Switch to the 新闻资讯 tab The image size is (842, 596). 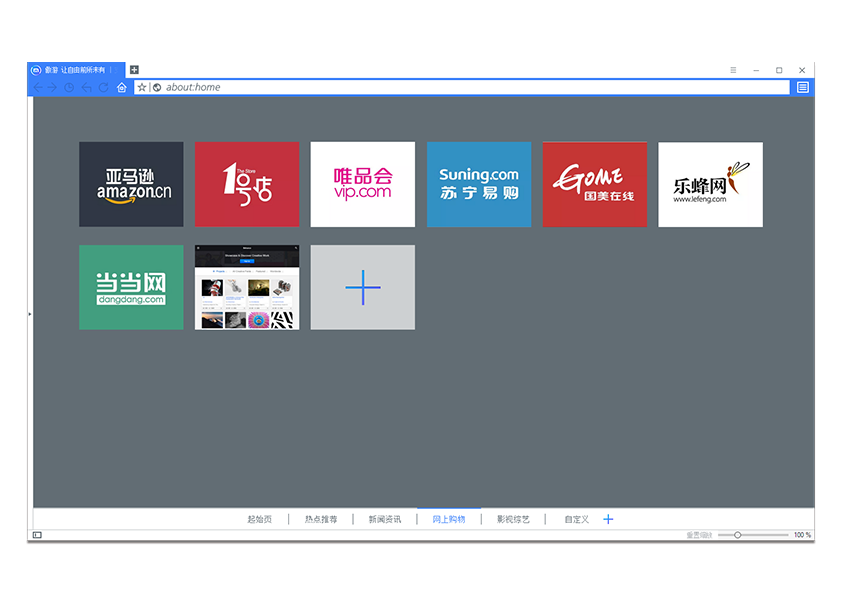click(384, 519)
